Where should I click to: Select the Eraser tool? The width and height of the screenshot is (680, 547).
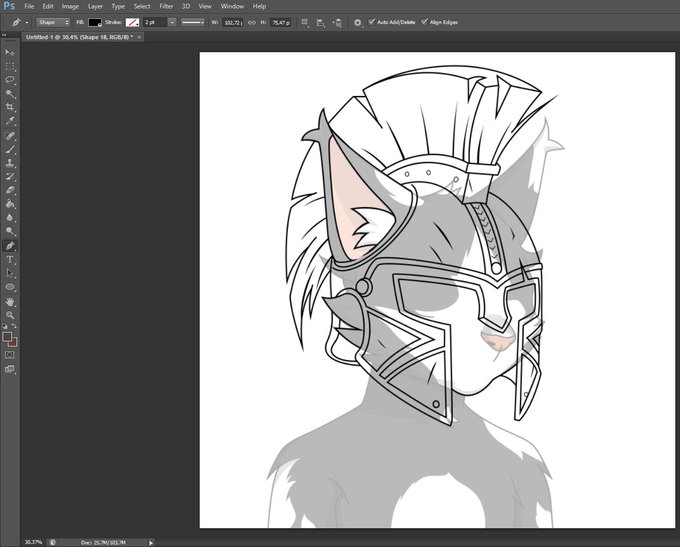point(10,190)
